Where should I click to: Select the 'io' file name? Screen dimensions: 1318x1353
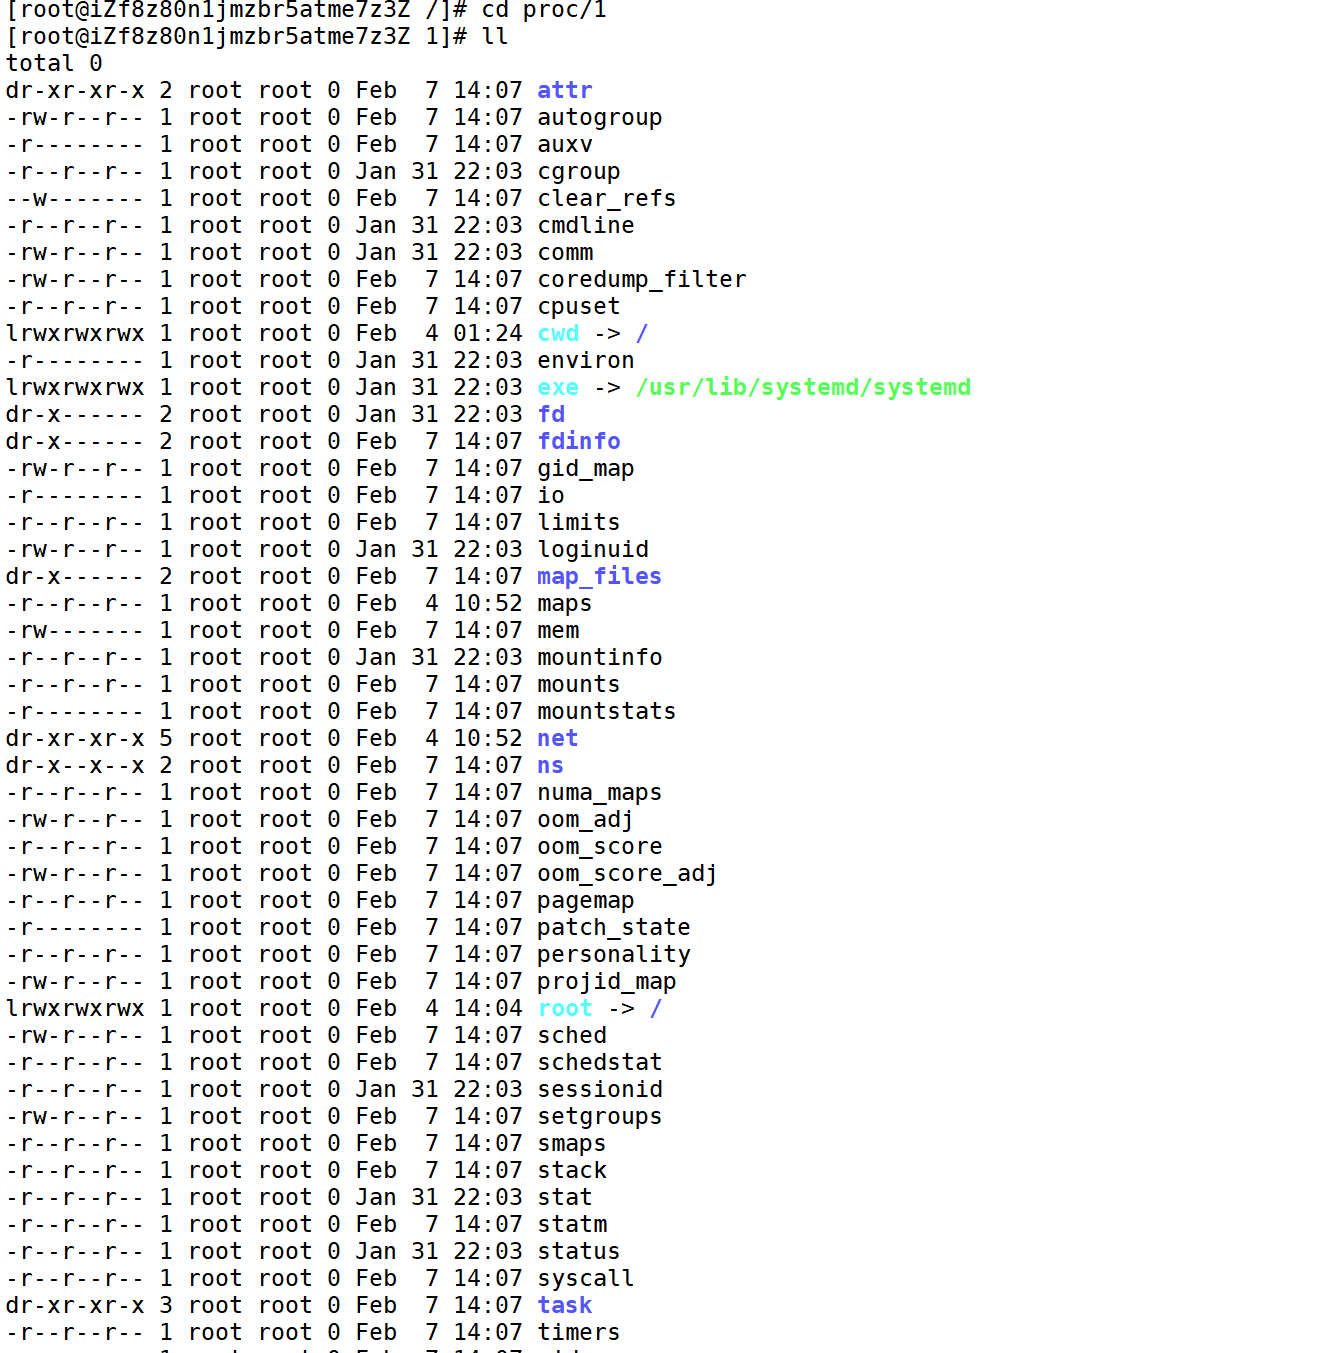[551, 495]
